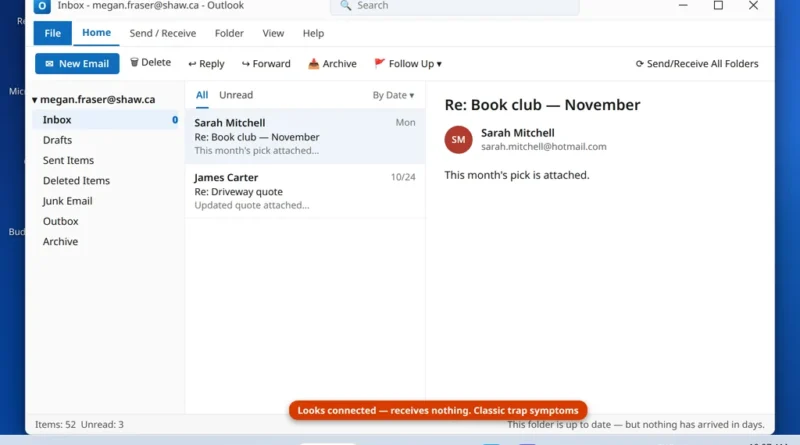Click "Items: 52" in status bar

click(55, 425)
